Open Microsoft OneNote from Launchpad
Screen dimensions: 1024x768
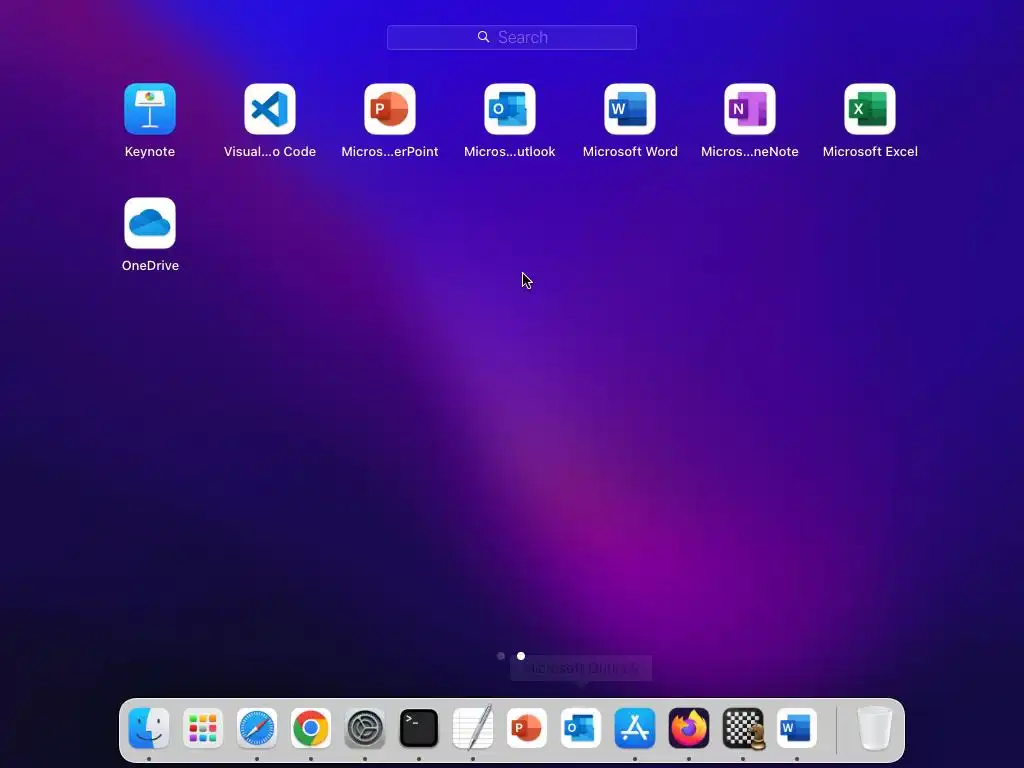pos(750,109)
